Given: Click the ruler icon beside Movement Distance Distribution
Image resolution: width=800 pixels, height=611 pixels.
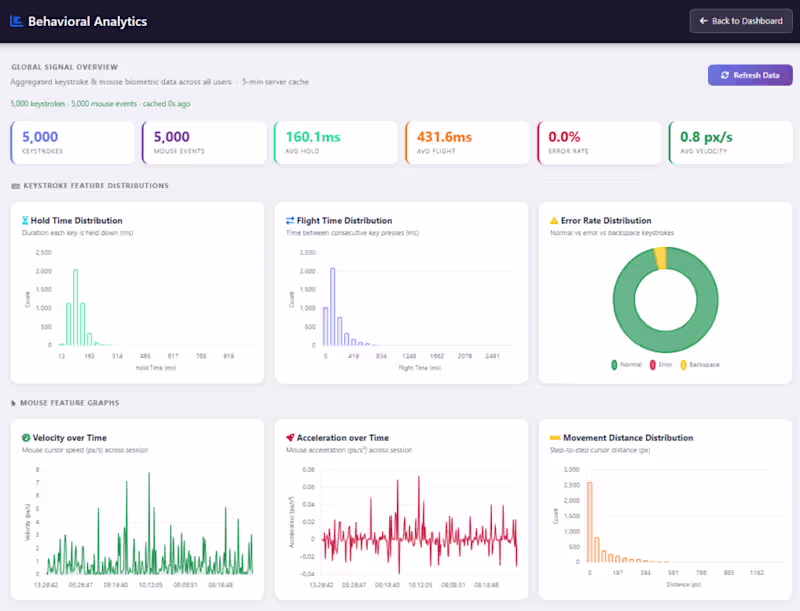Looking at the screenshot, I should click(x=555, y=438).
